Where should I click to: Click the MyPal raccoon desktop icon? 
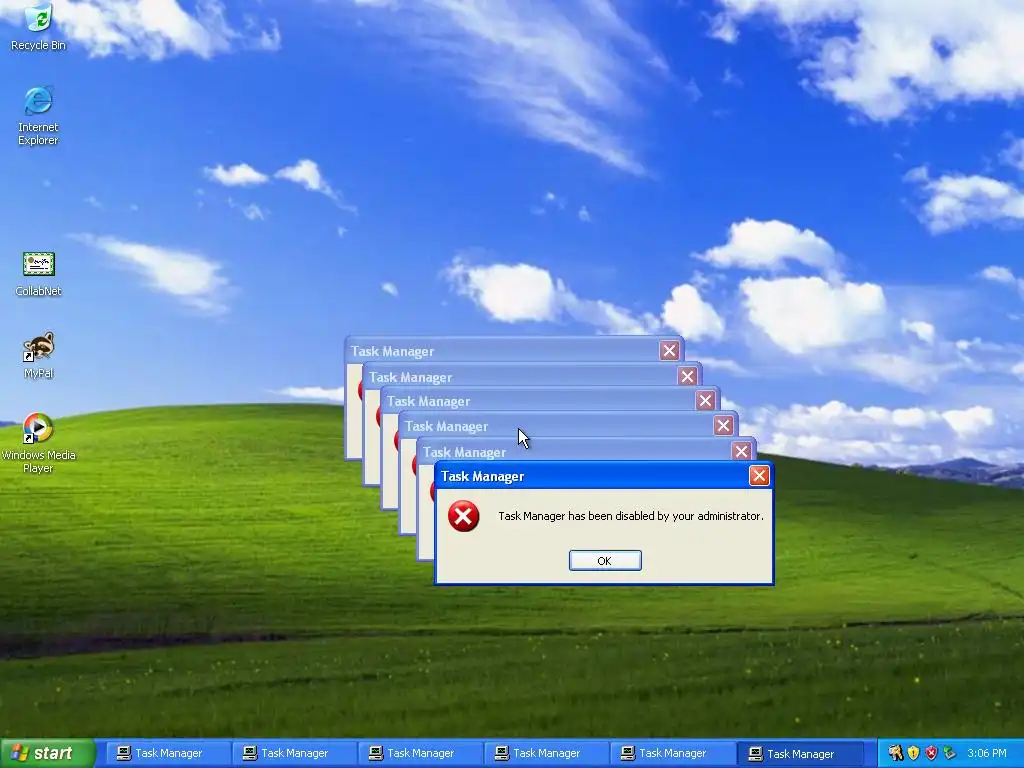[x=38, y=356]
